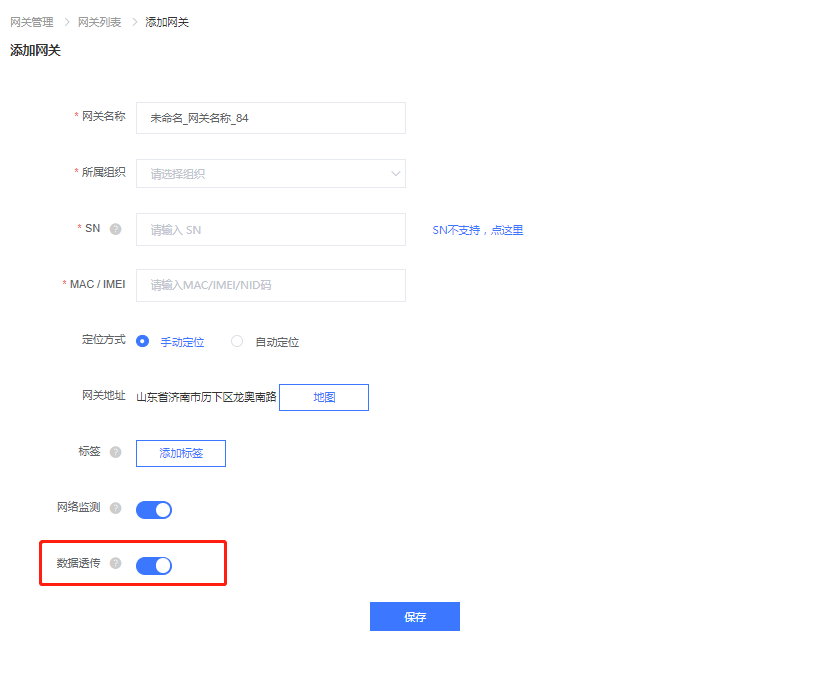837x679 pixels.
Task: Open the SN不支持，点这里 link
Action: tap(478, 230)
